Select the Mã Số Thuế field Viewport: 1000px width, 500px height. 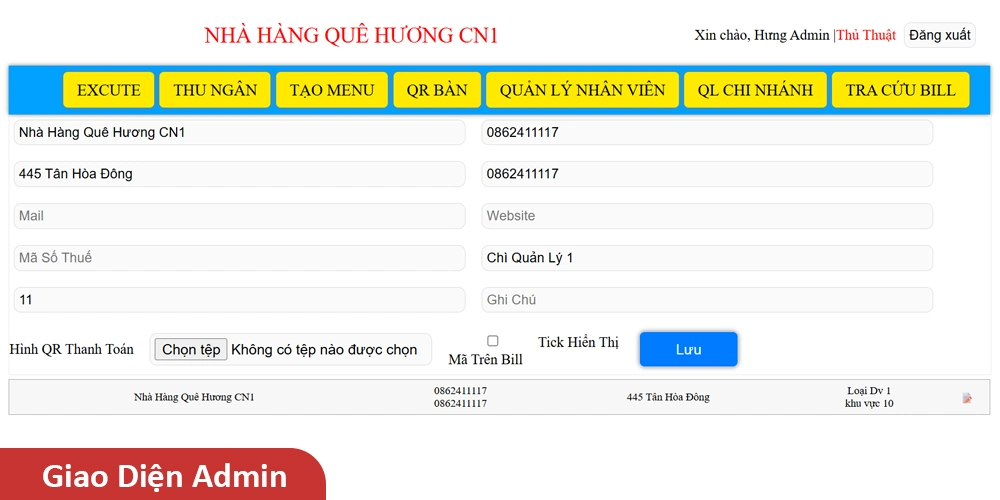pyautogui.click(x=240, y=258)
